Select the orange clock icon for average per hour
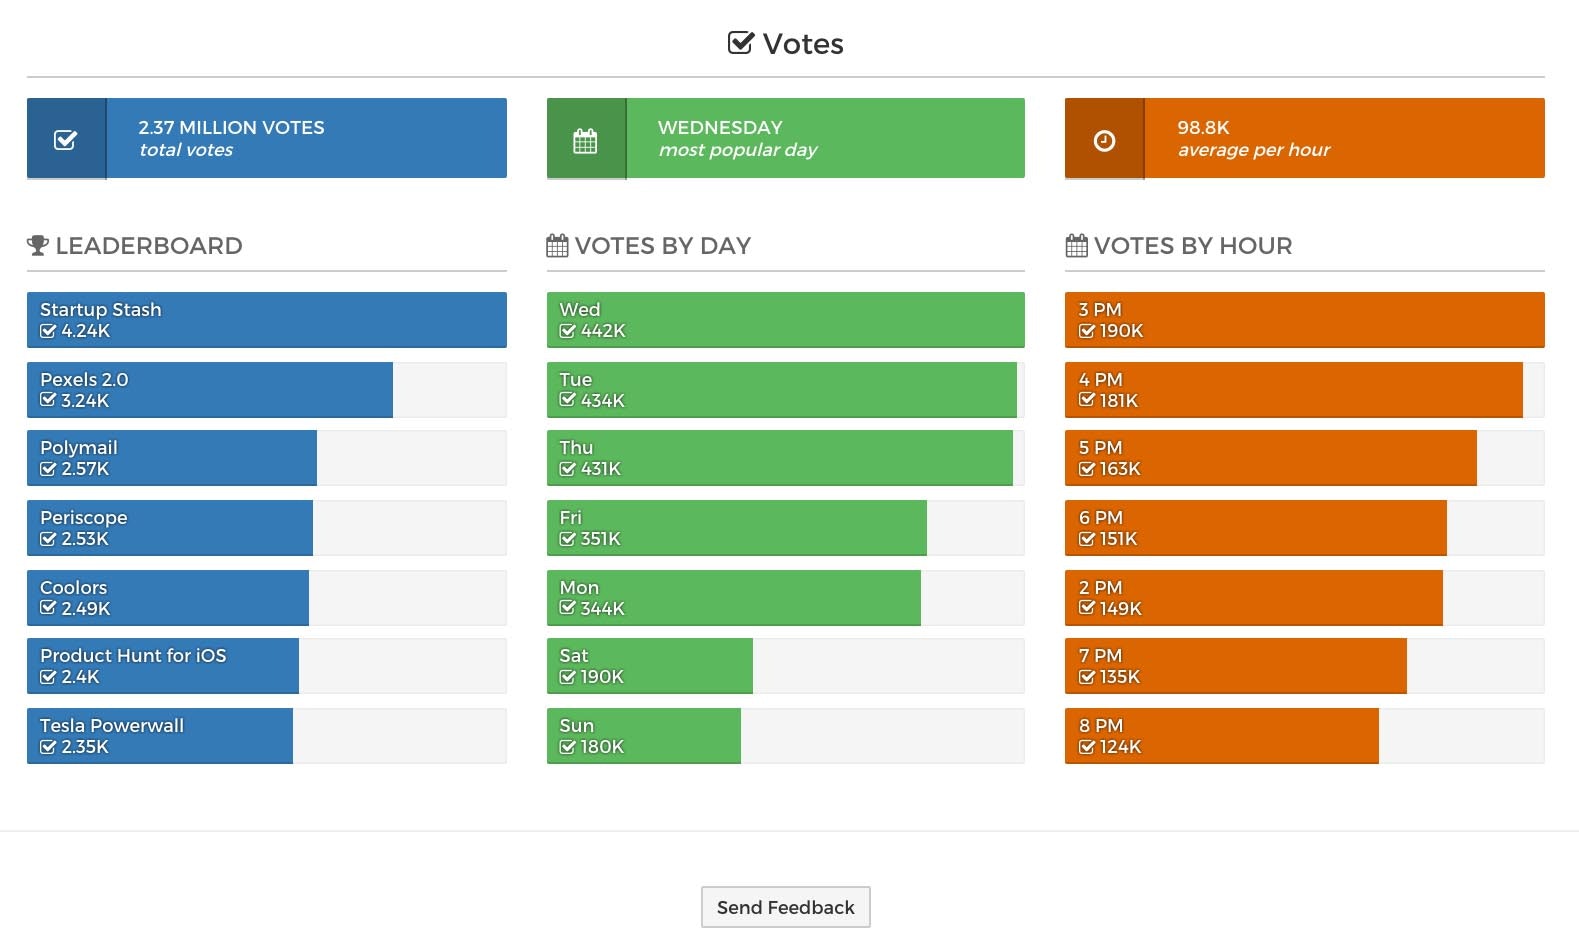The height and width of the screenshot is (948, 1579). tap(1104, 140)
